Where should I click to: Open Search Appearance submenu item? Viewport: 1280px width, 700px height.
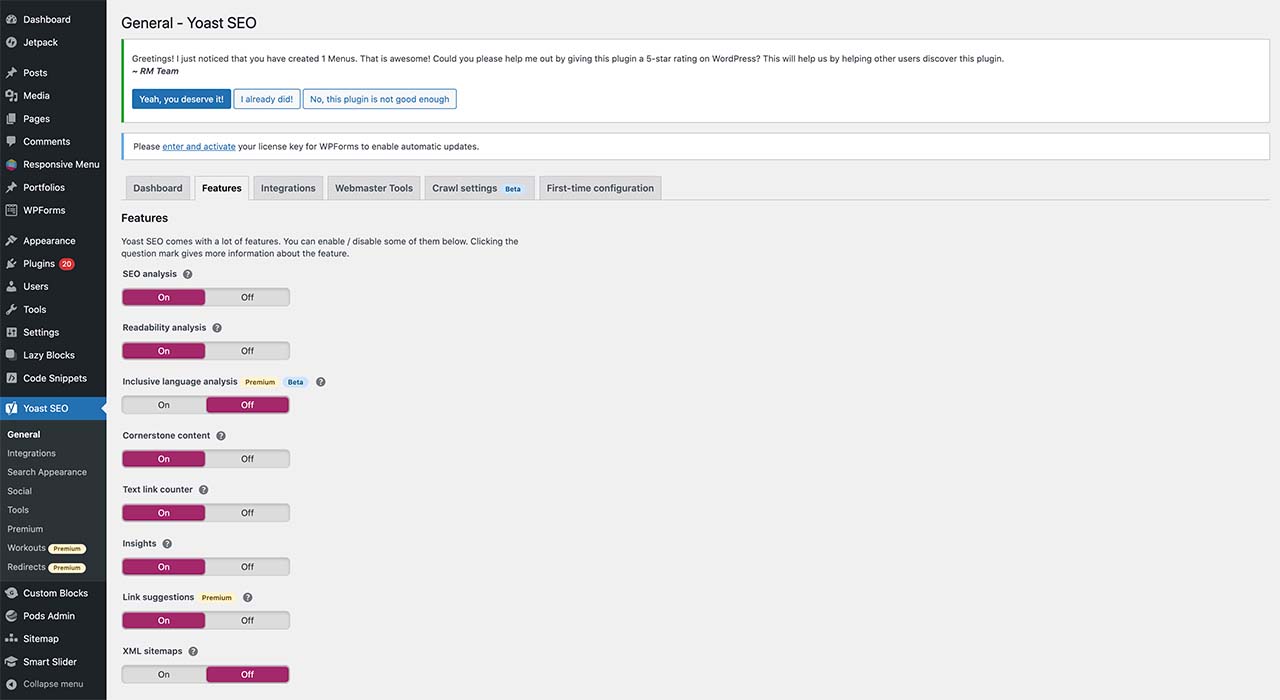pos(47,472)
